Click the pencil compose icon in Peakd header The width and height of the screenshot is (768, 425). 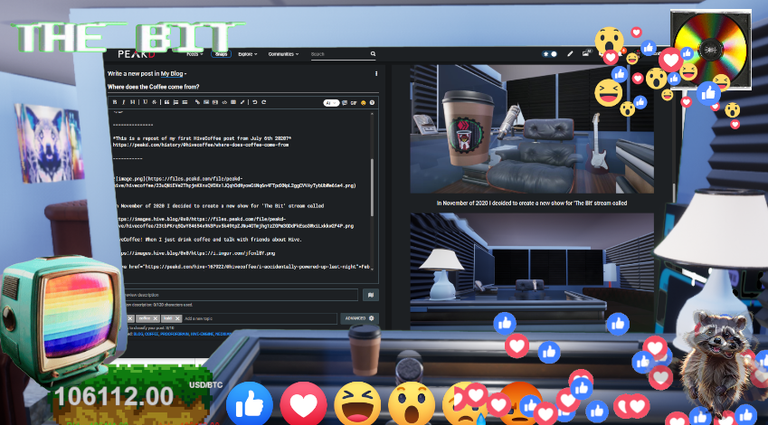(x=570, y=54)
